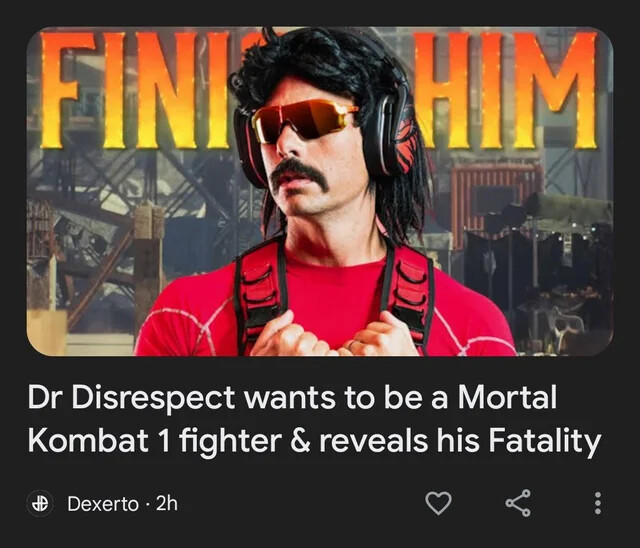This screenshot has width=640, height=548.
Task: Click the Dexerto publisher logo icon
Action: [40, 504]
